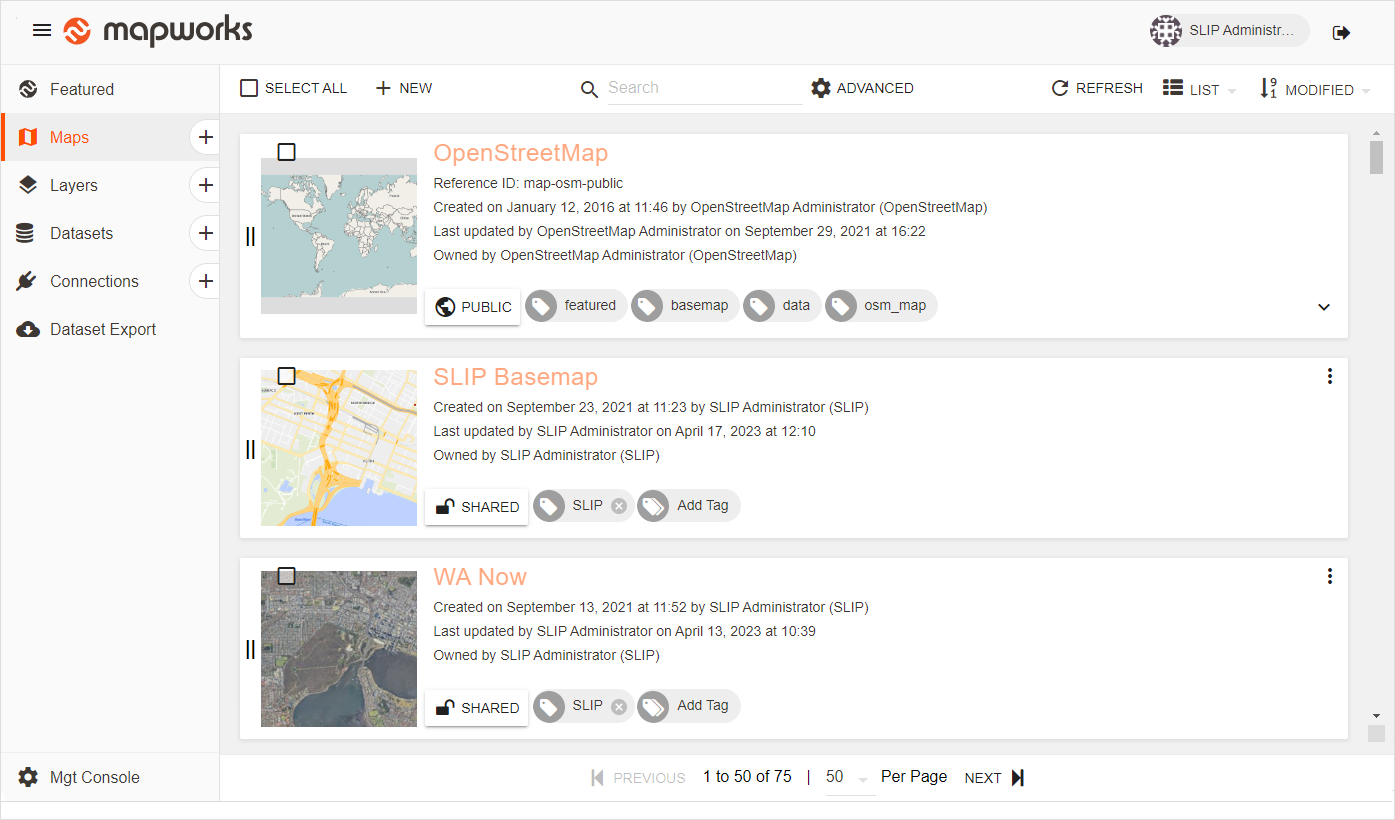Focus the Search input field
The height and width of the screenshot is (820, 1395).
(705, 88)
